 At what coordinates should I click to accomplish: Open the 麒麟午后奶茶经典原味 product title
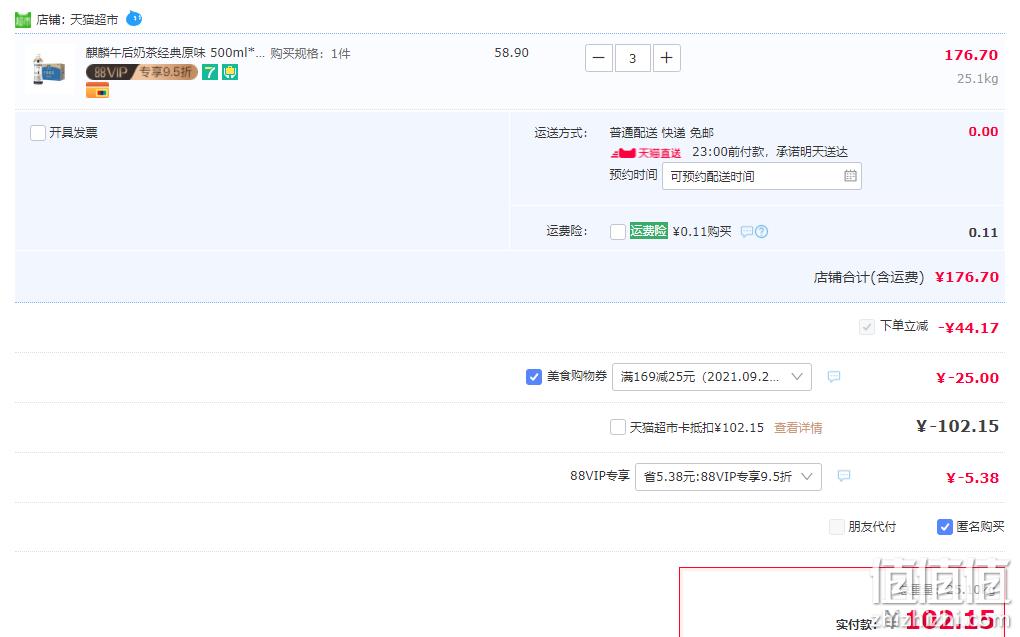[175, 53]
